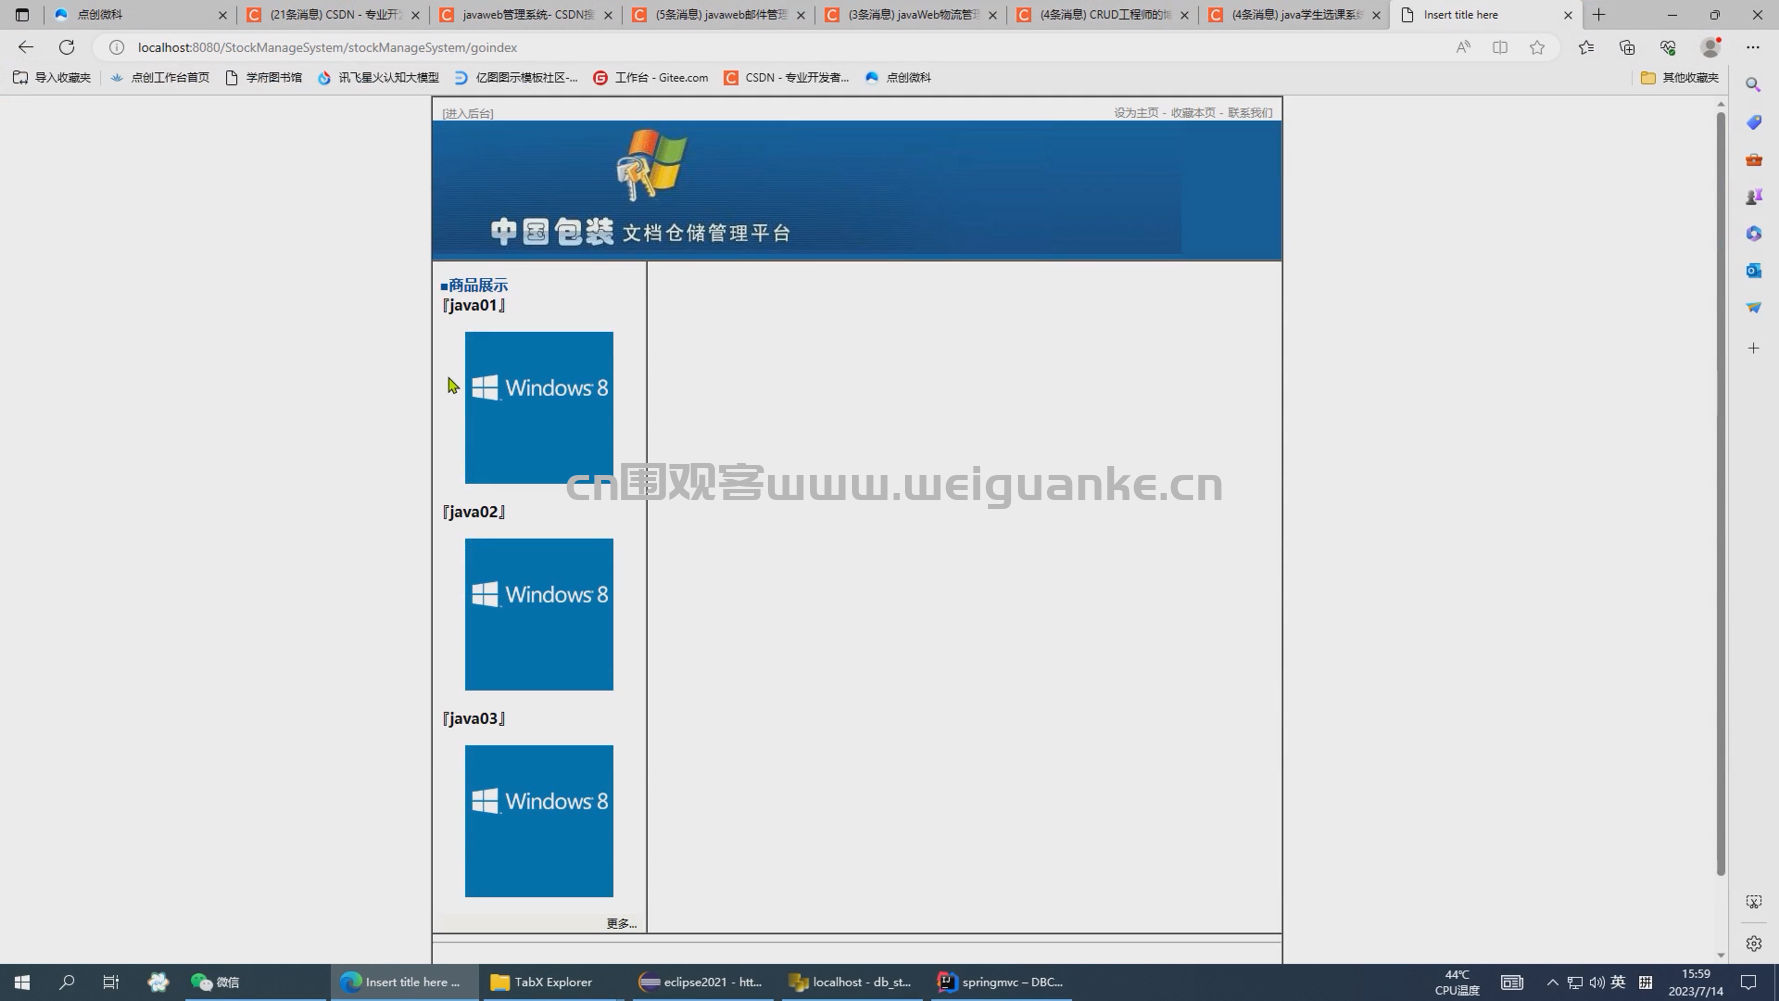Open Edge Settings and more menu
Screen dimensions: 1779x1001
pos(1753,47)
